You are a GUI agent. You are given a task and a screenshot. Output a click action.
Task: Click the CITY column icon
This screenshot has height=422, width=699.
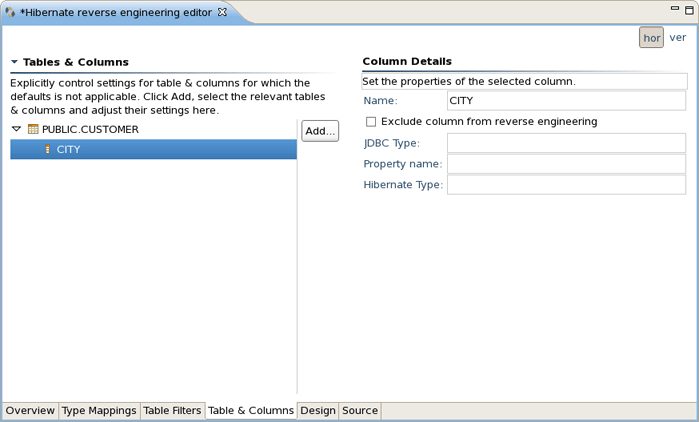(47, 149)
